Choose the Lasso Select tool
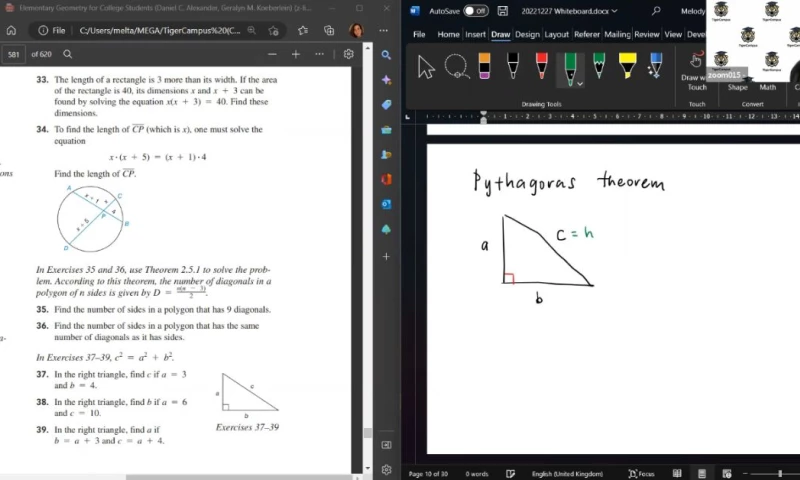The image size is (800, 480). coord(456,66)
